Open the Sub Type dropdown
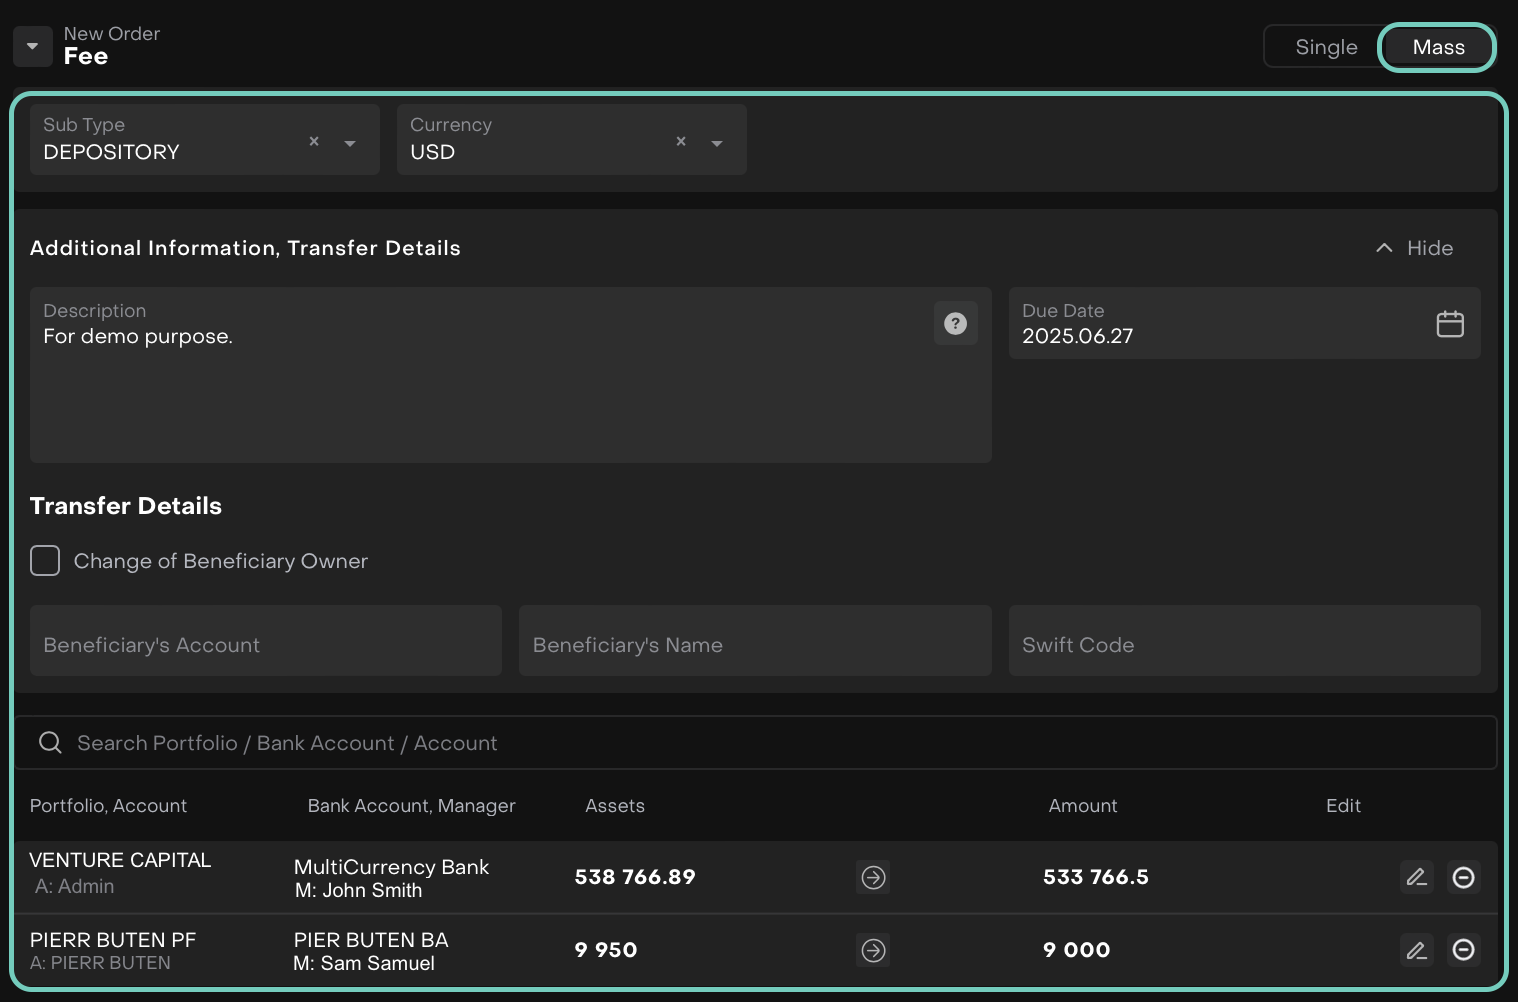This screenshot has width=1518, height=1002. pyautogui.click(x=350, y=143)
